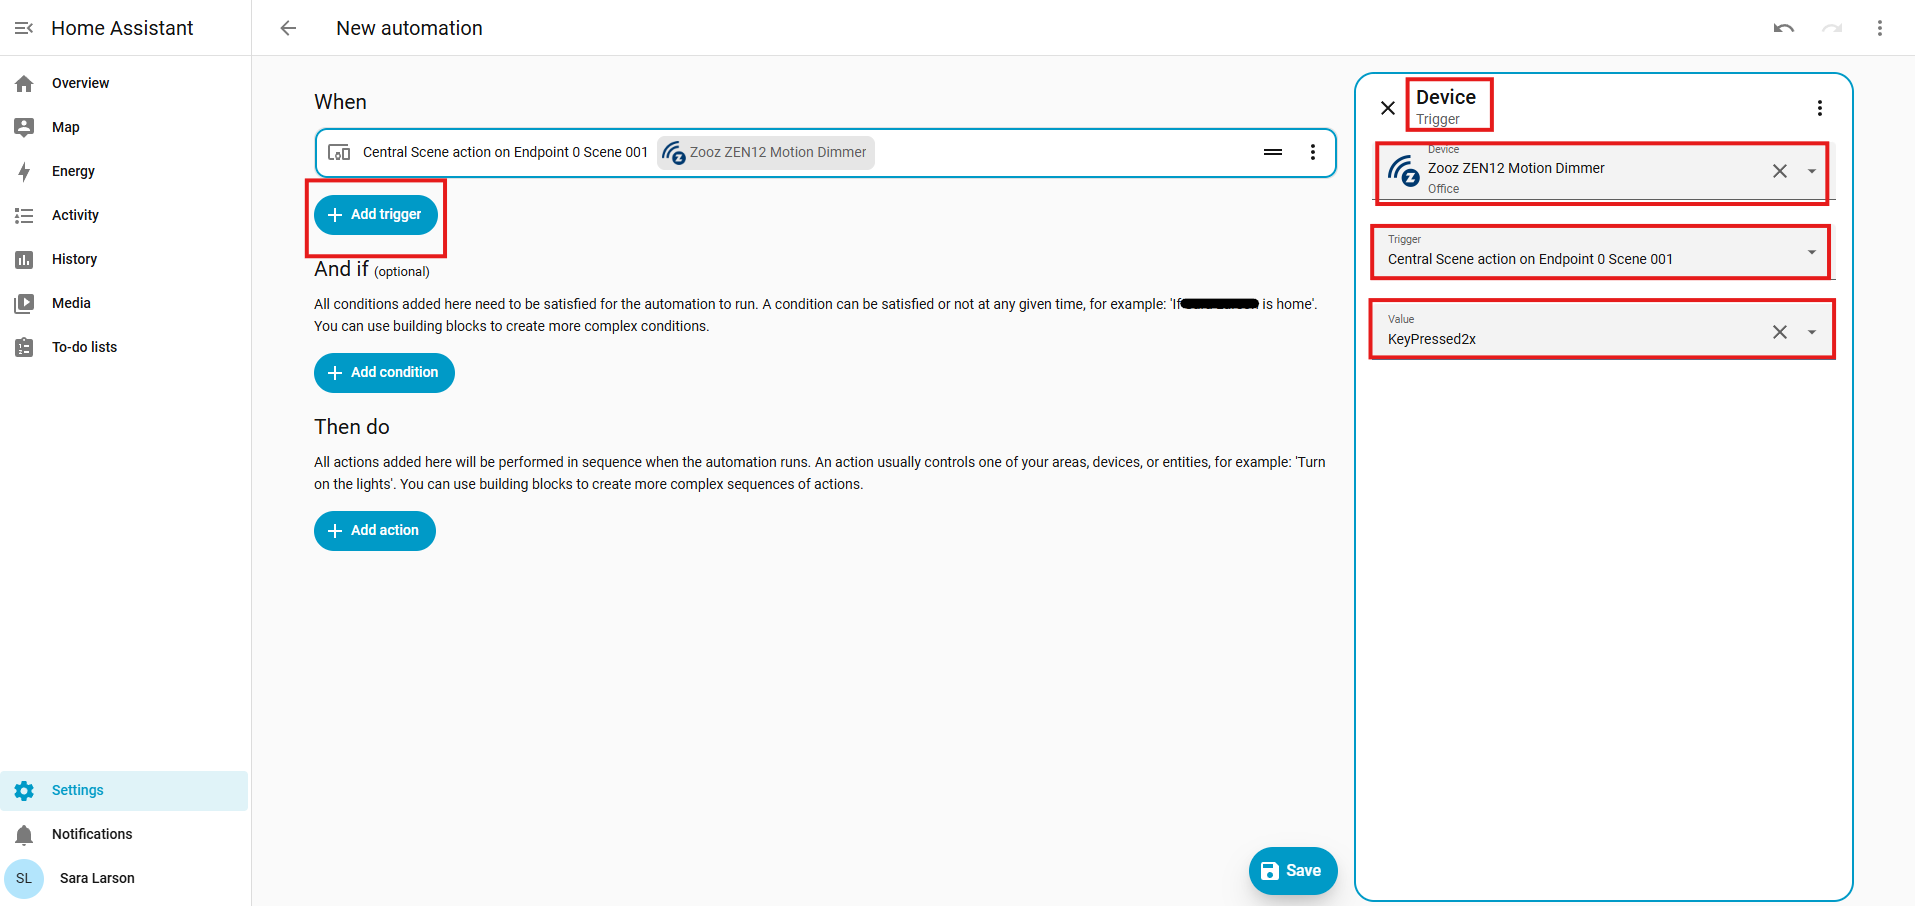This screenshot has width=1915, height=906.
Task: Click the Add condition button
Action: [x=384, y=373]
